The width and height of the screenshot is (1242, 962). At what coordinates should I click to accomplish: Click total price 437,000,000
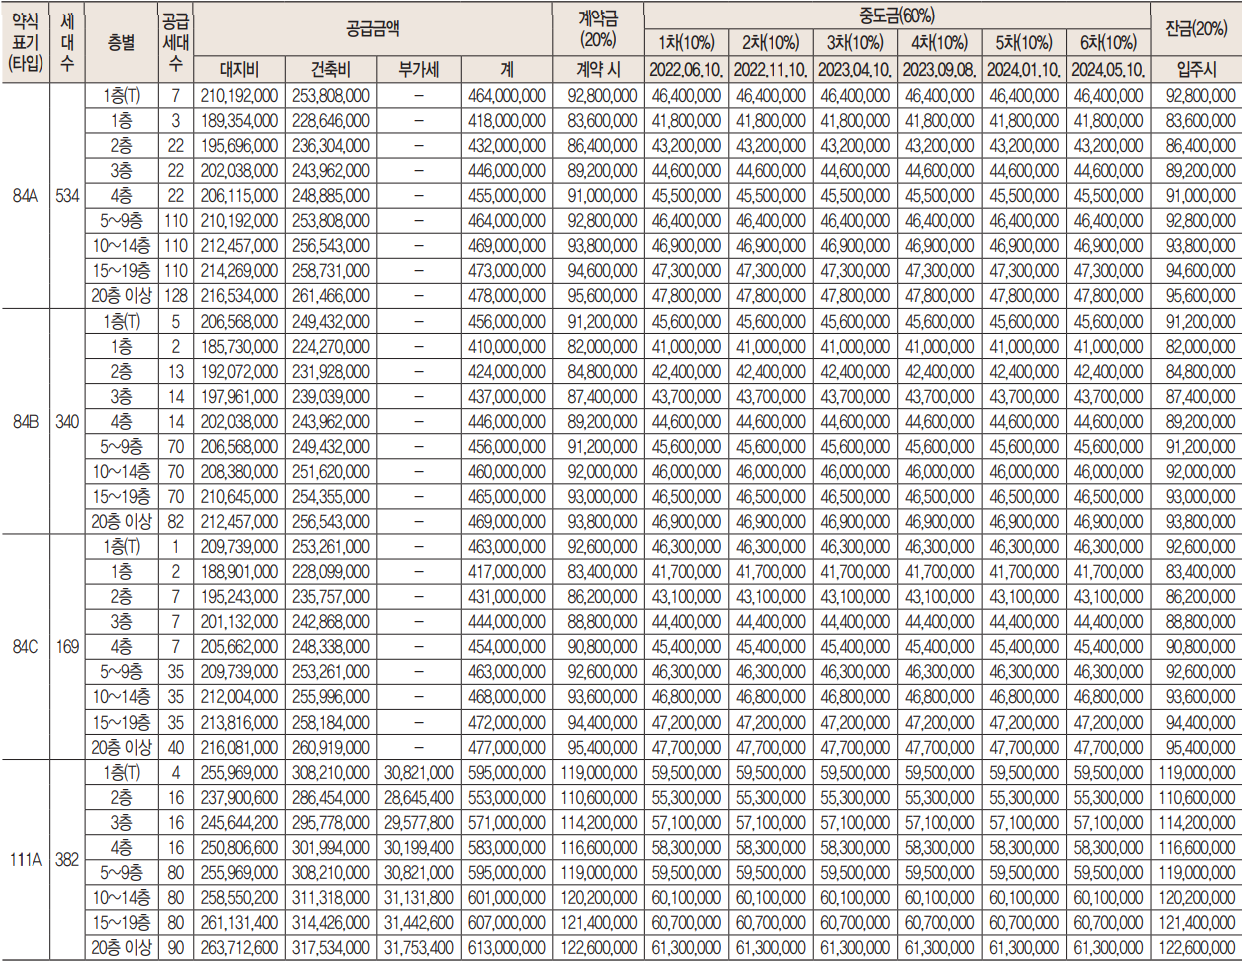(507, 396)
